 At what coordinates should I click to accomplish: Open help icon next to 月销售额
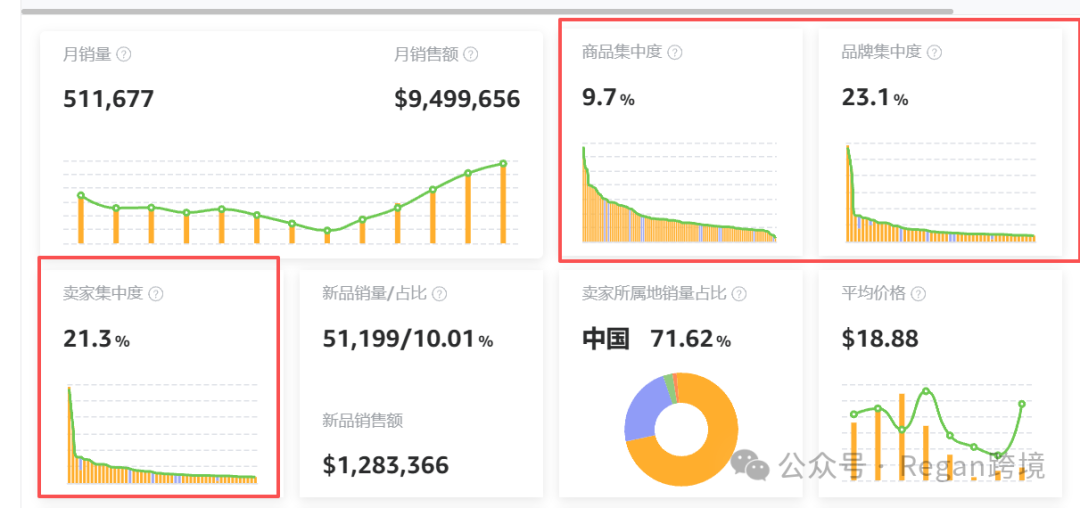(x=471, y=54)
